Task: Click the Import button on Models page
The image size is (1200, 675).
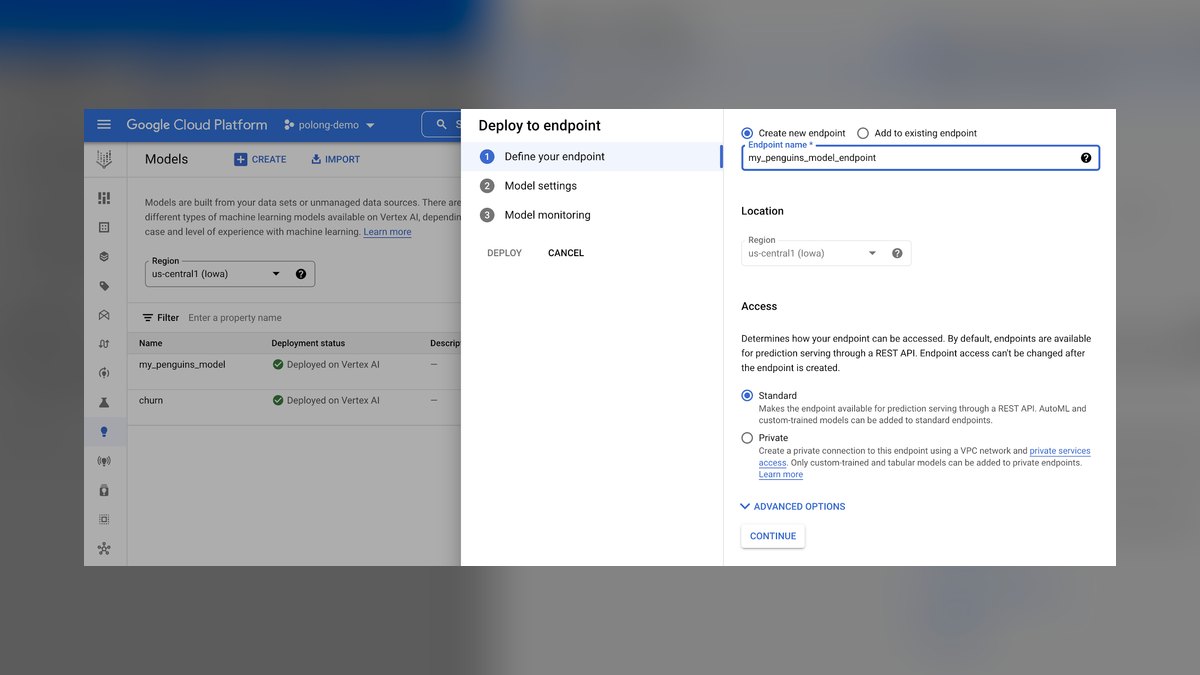Action: (335, 160)
